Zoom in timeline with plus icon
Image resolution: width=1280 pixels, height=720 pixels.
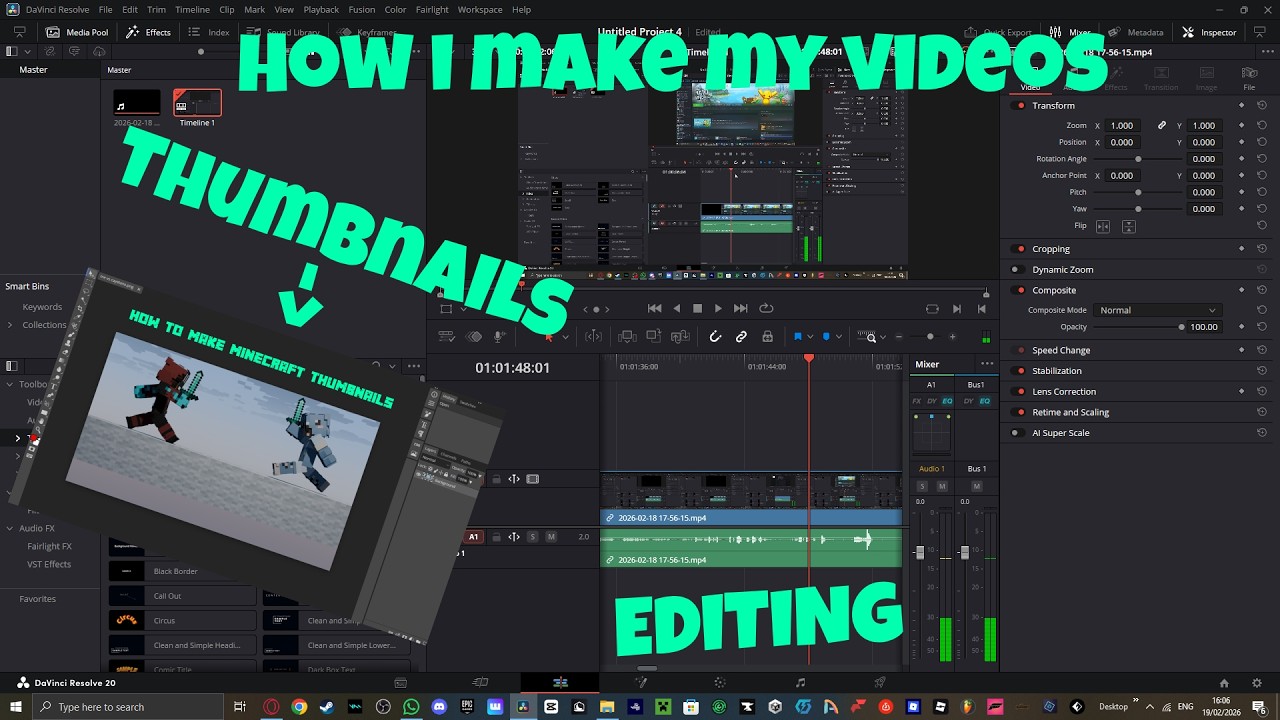click(x=952, y=337)
